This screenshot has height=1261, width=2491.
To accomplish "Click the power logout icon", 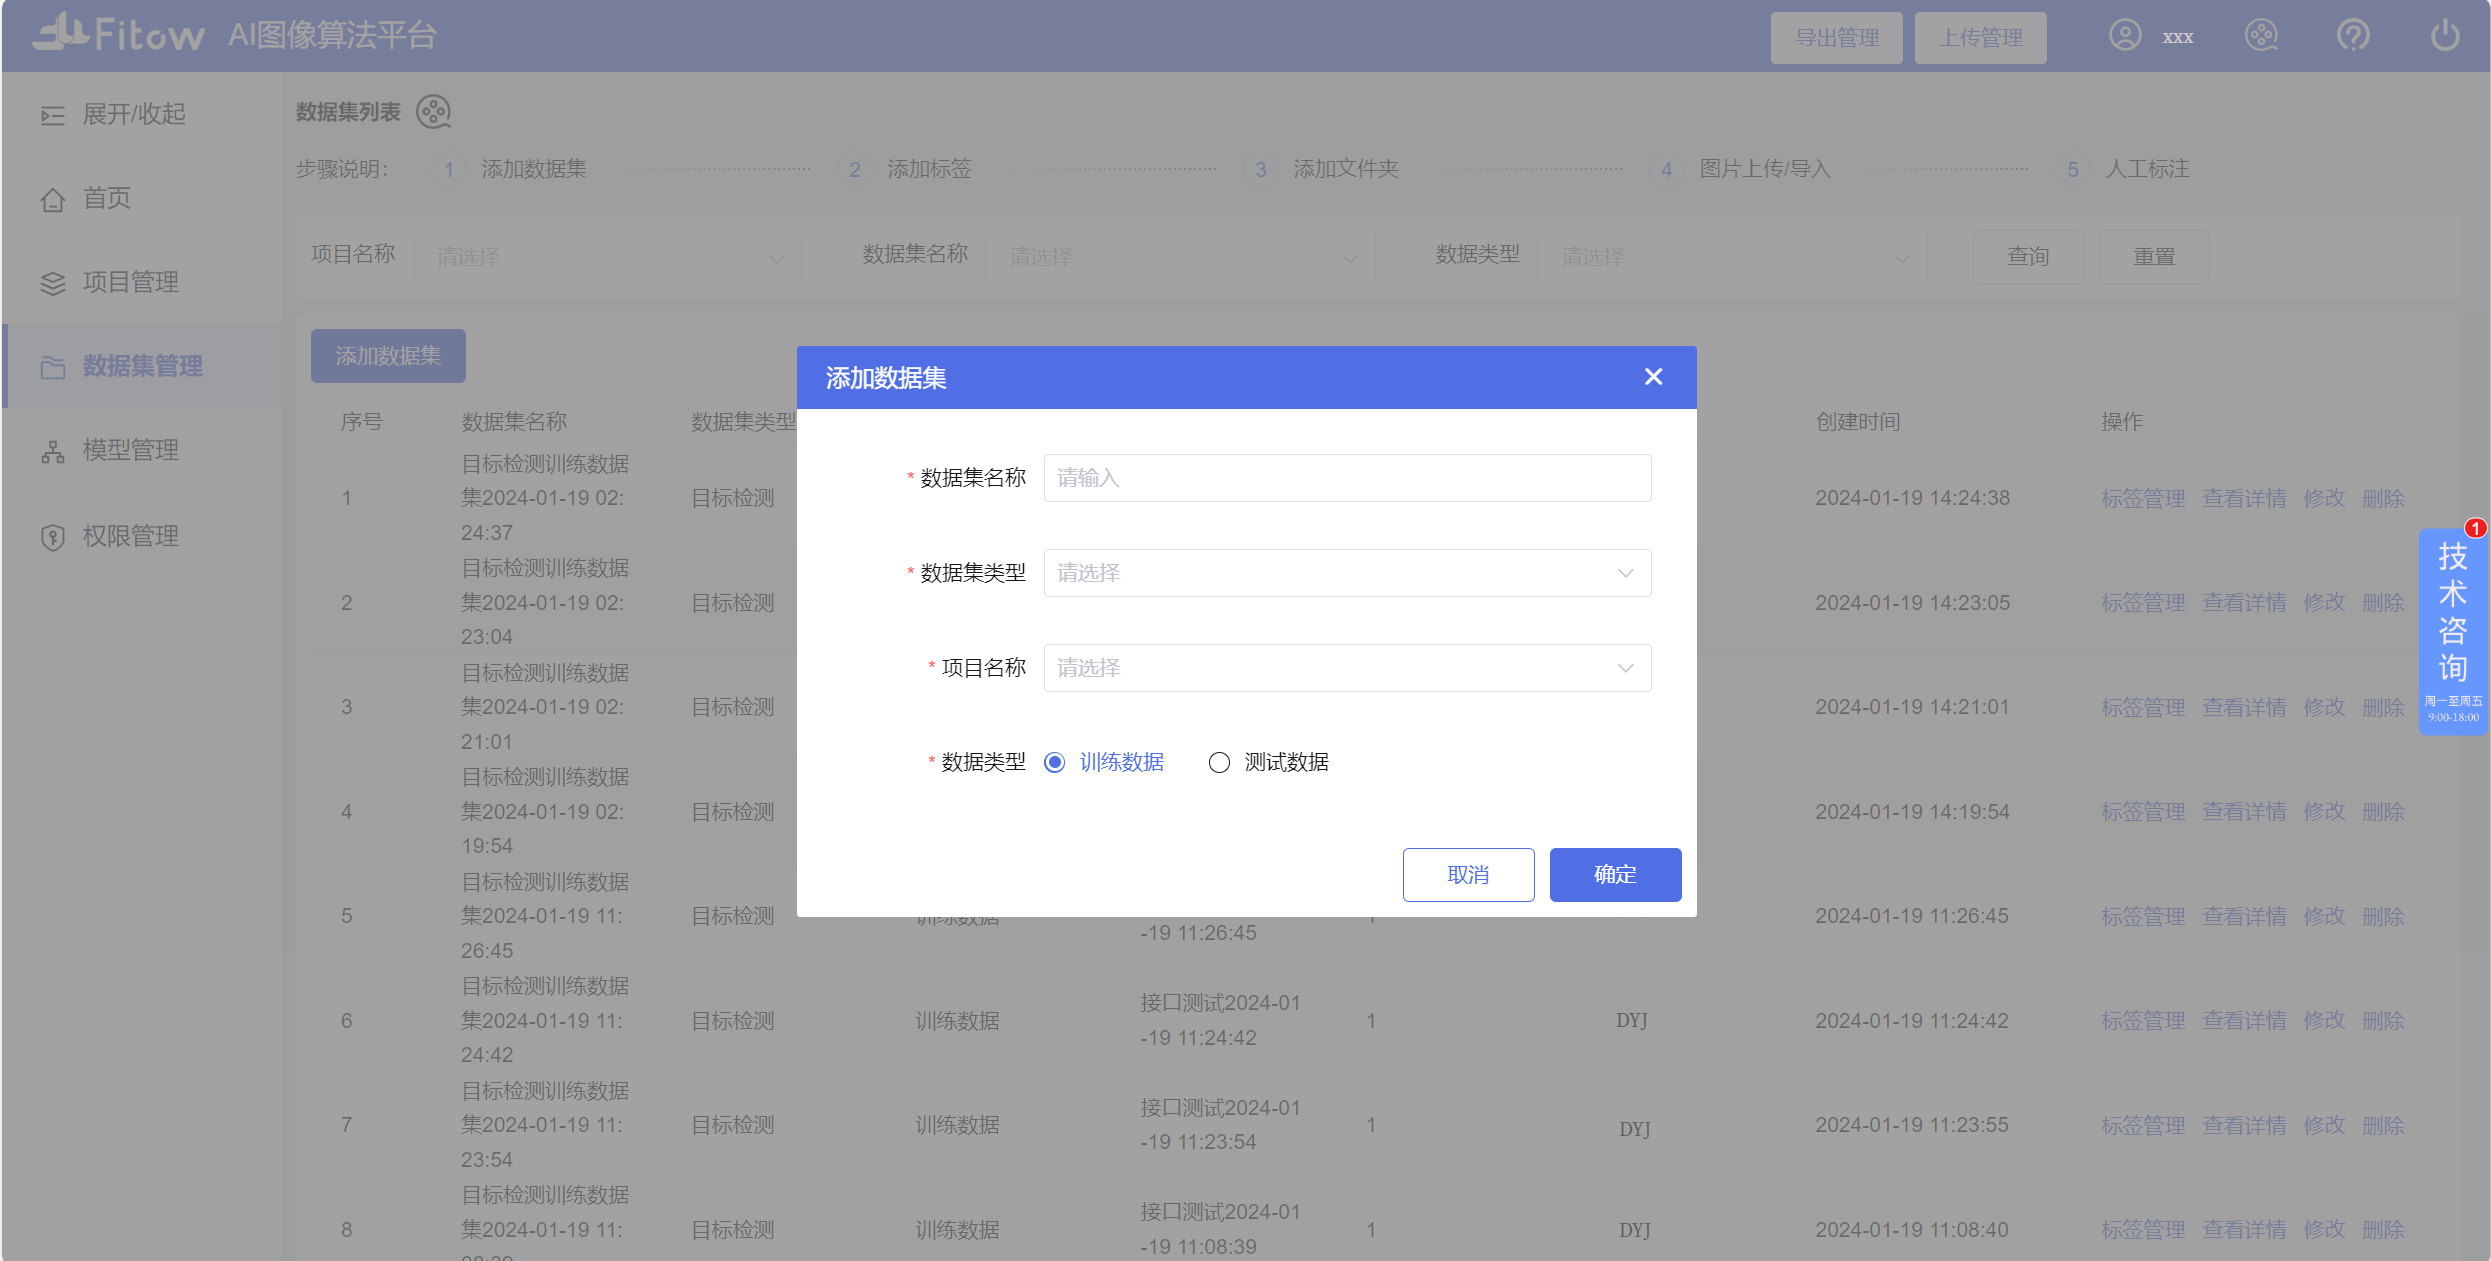I will [2445, 36].
